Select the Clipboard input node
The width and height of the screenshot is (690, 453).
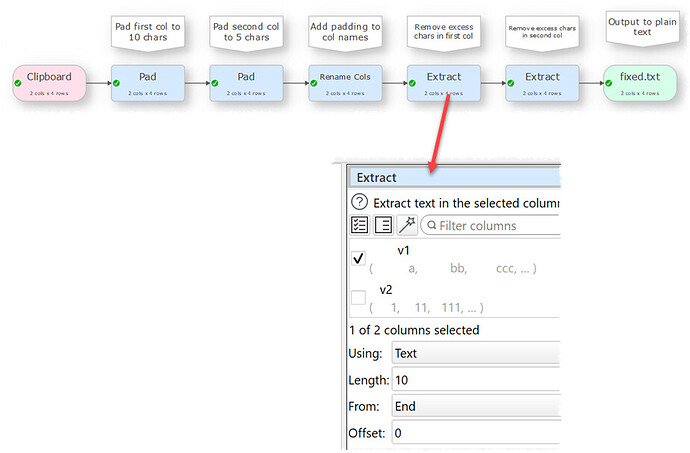[x=49, y=83]
